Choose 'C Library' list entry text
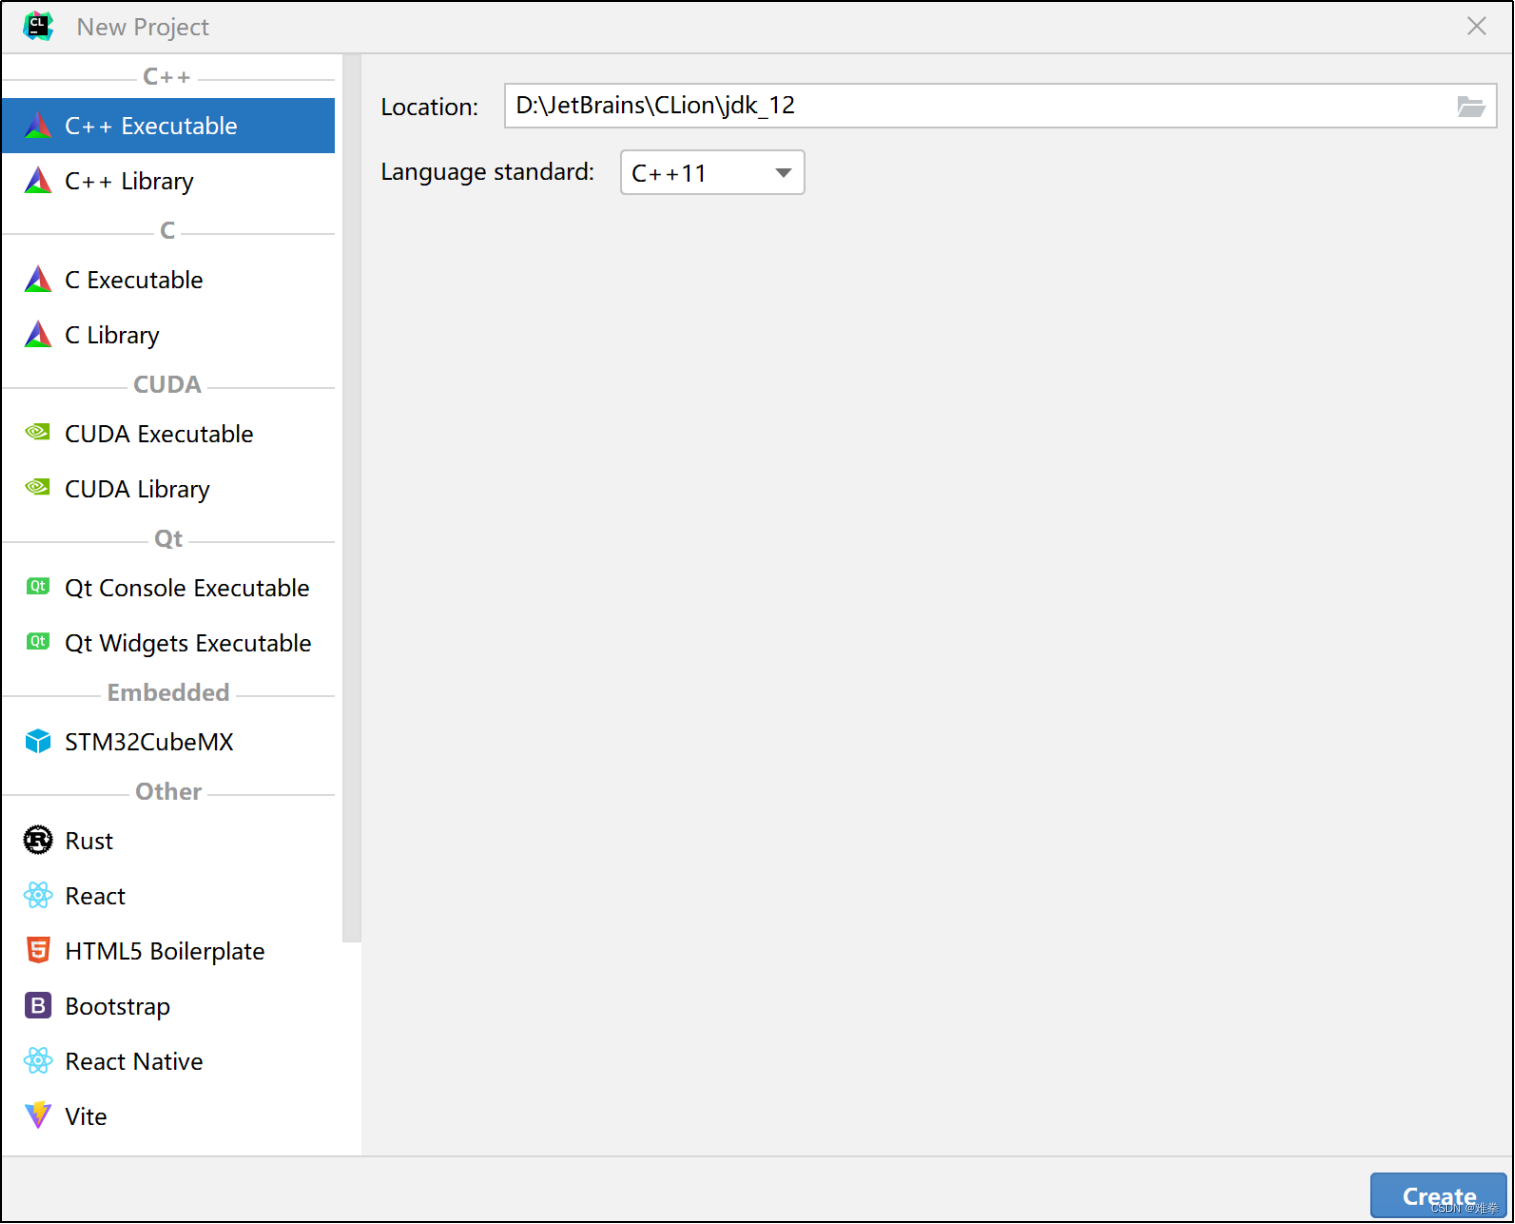Viewport: 1515px width, 1224px height. point(112,335)
